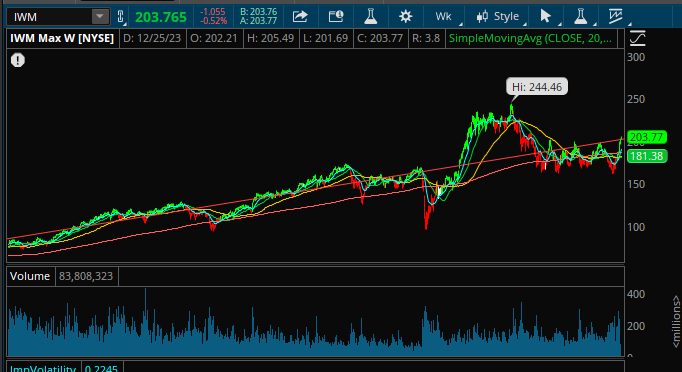Click the open value O: 202.21

pos(214,38)
